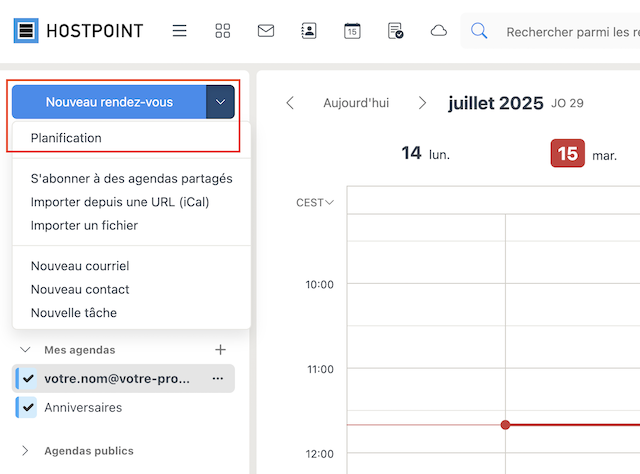Select 'Nouvelle tâche' menu entry
Viewport: 640px width, 474px height.
pyautogui.click(x=131, y=313)
